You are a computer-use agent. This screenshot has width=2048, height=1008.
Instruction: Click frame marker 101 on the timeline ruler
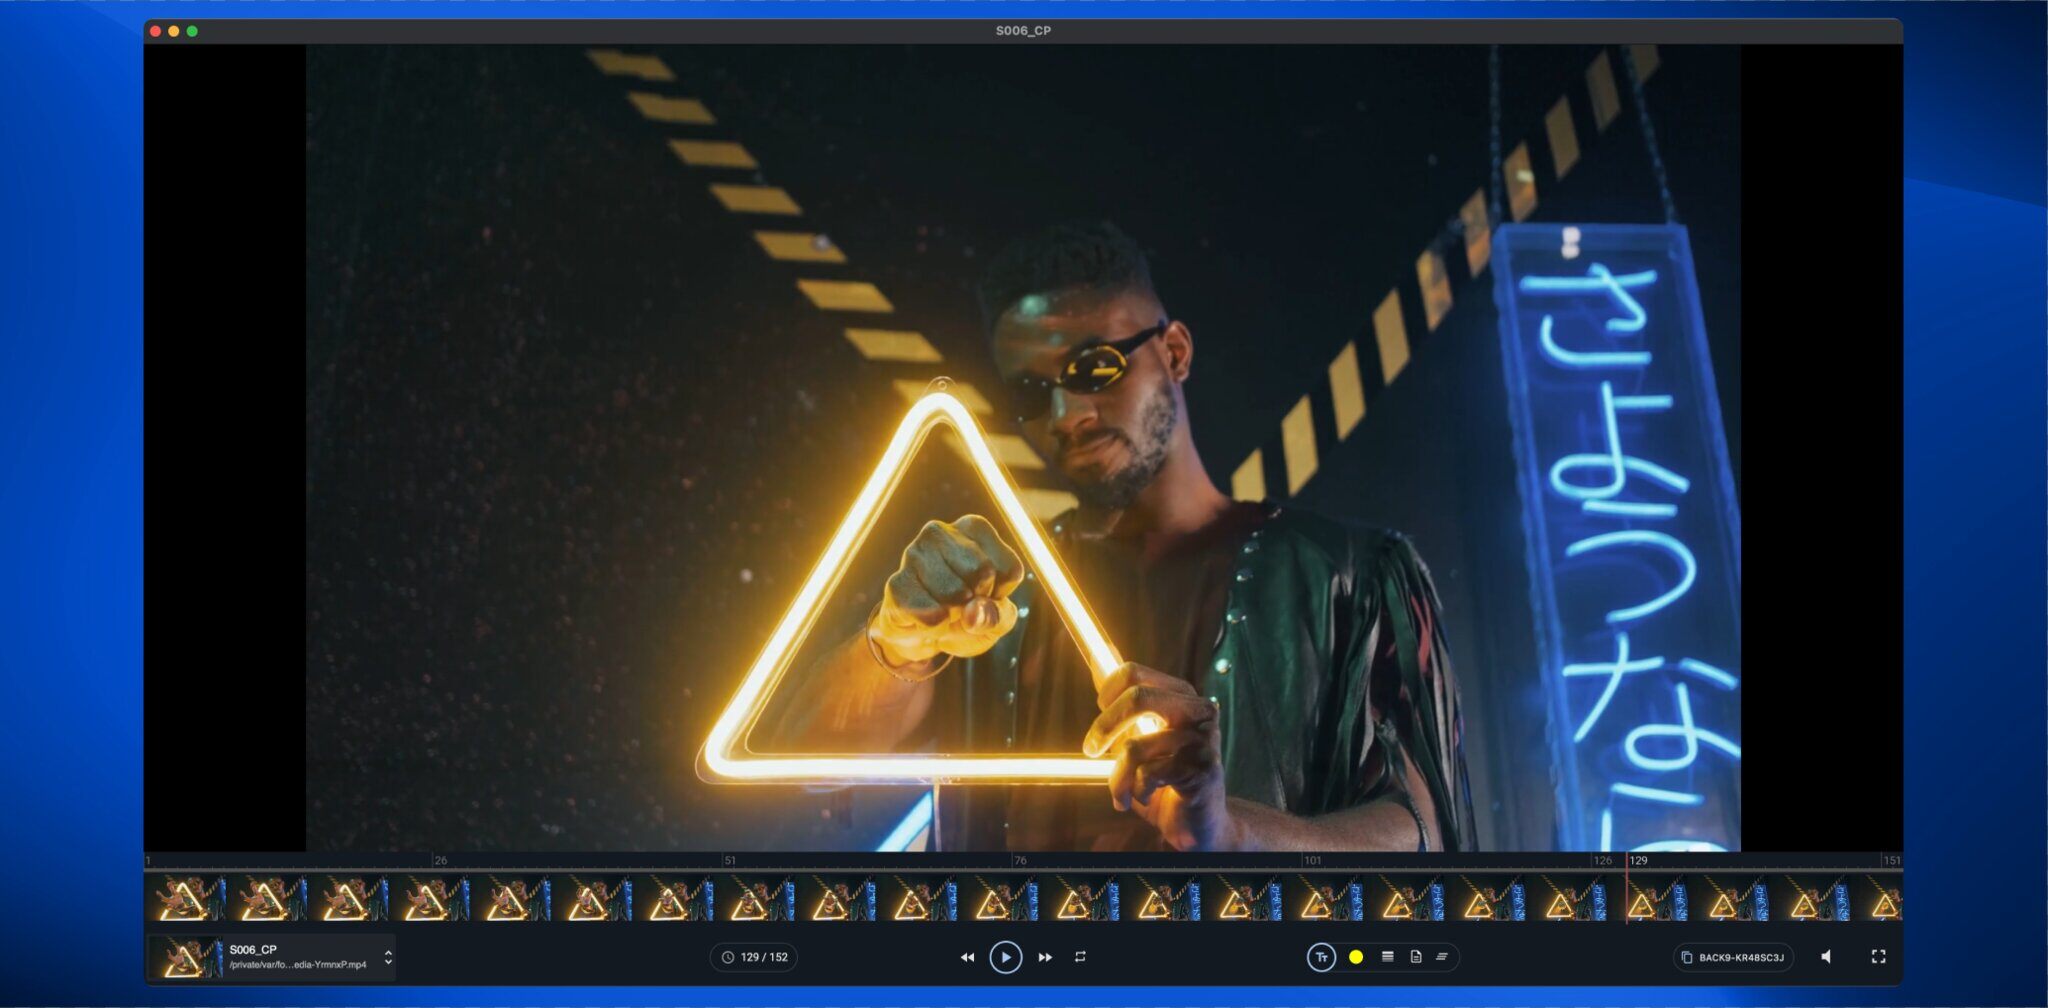click(1312, 860)
